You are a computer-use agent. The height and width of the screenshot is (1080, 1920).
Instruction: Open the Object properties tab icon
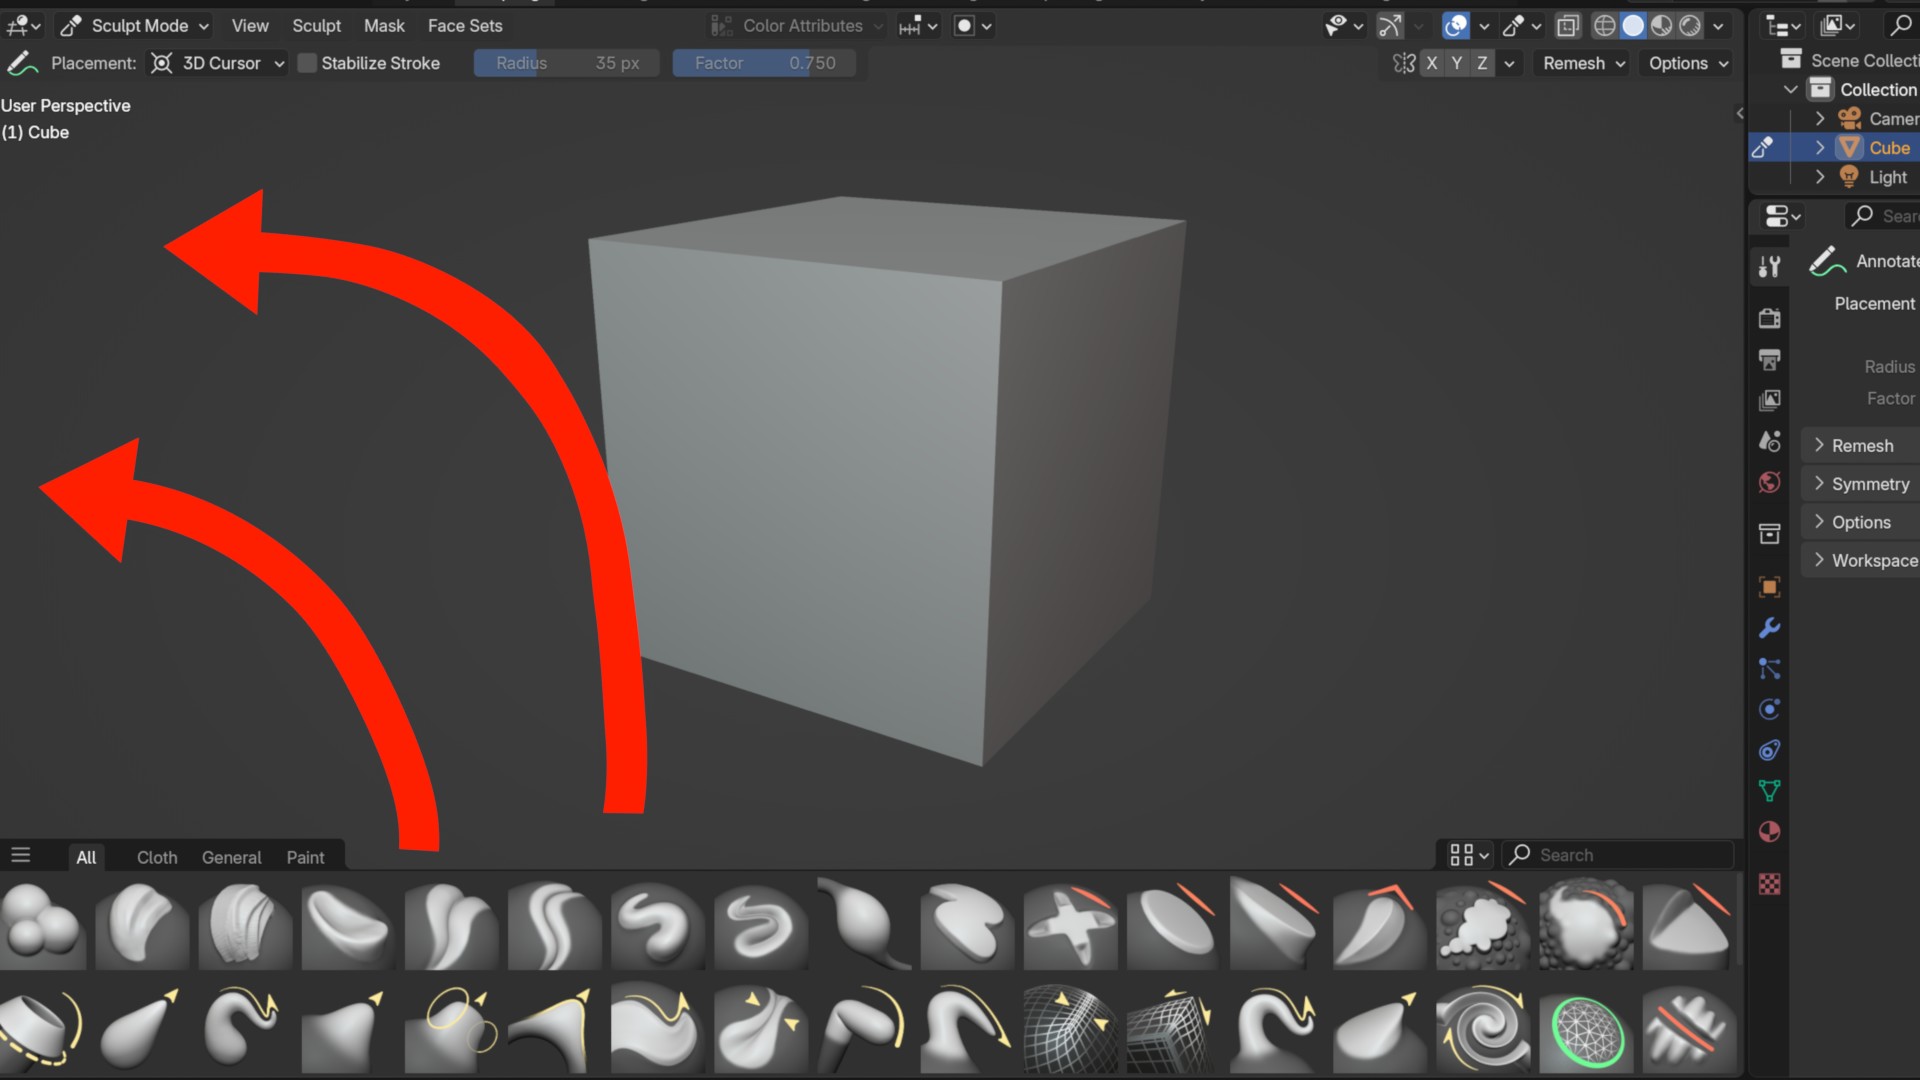[1769, 587]
